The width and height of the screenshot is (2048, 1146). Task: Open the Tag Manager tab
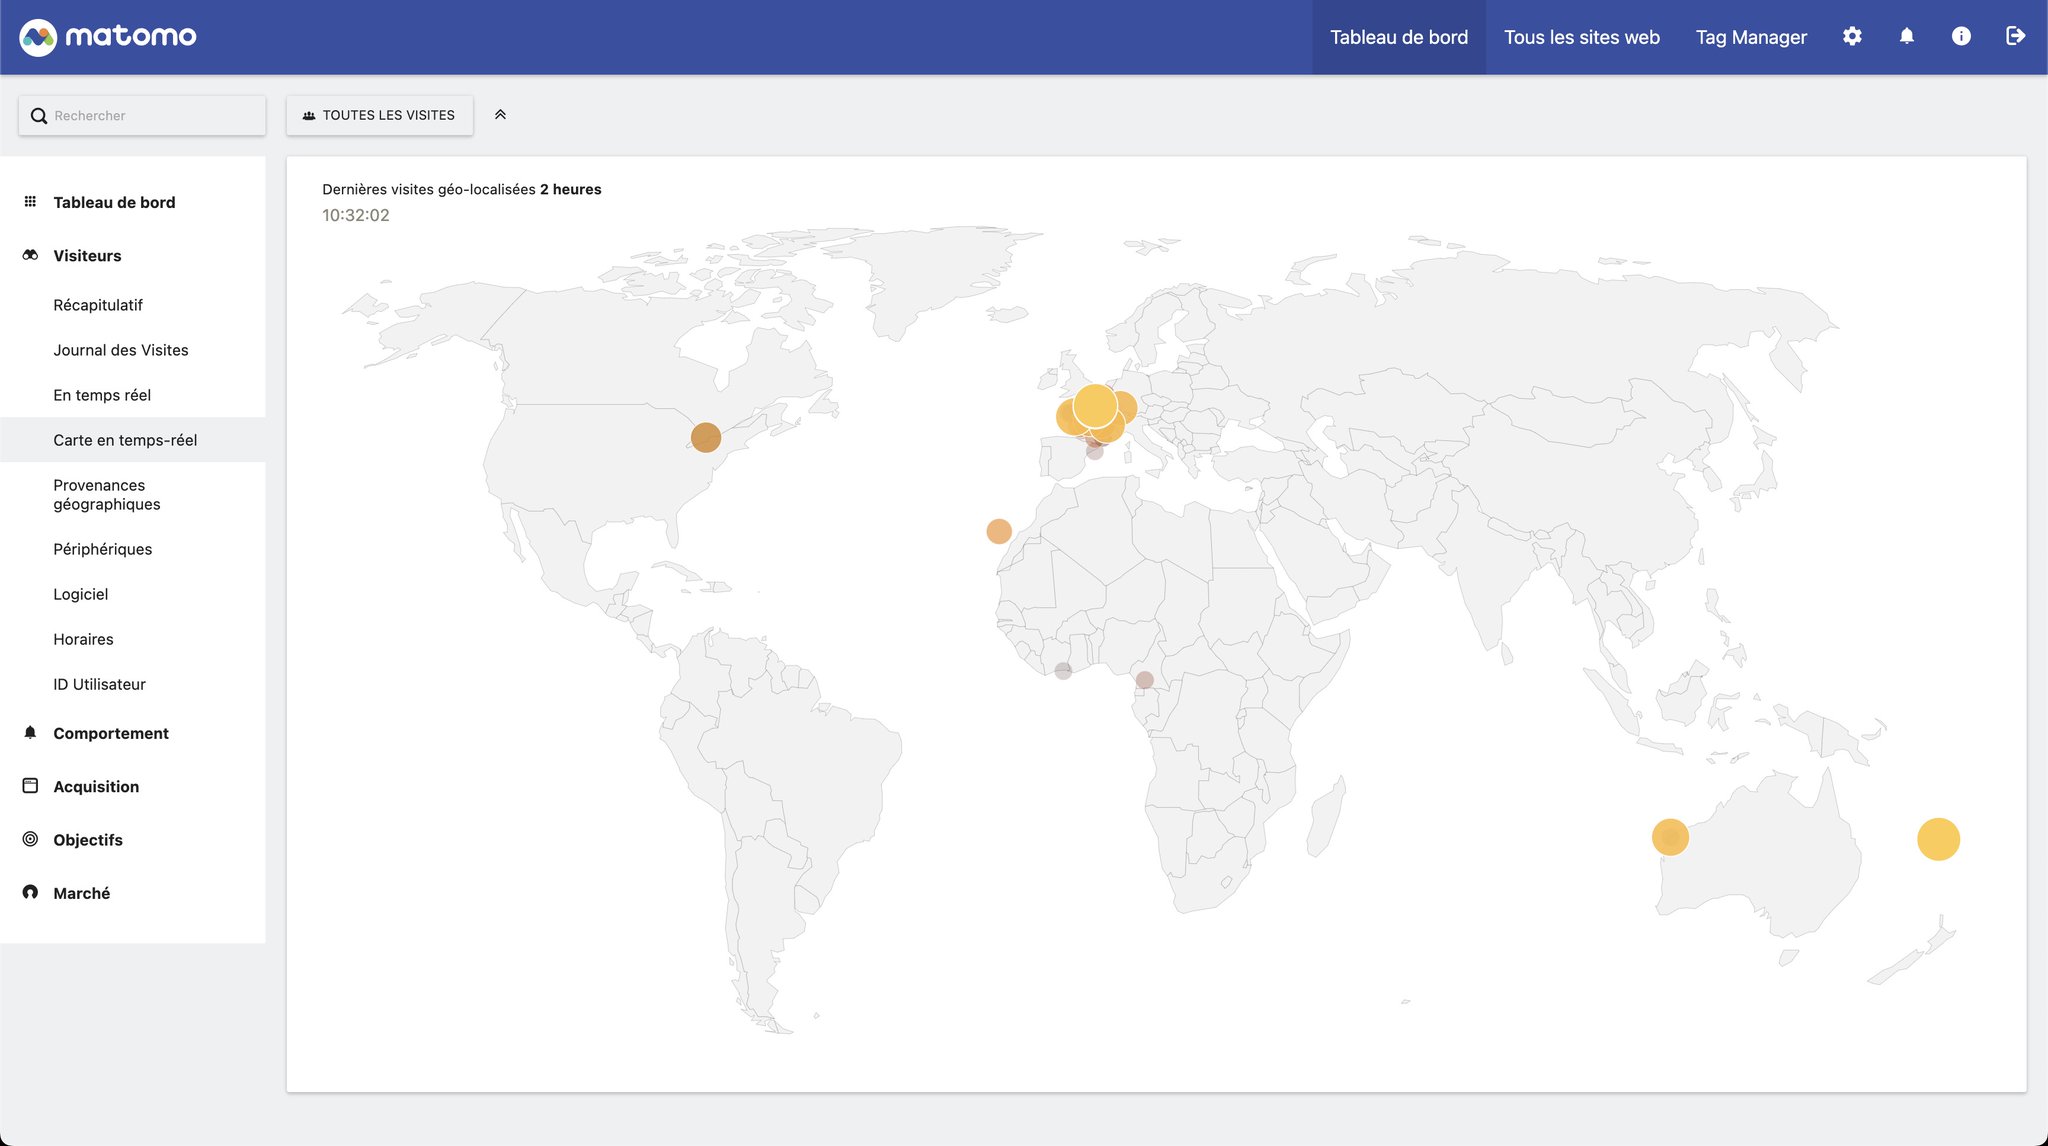pyautogui.click(x=1751, y=36)
